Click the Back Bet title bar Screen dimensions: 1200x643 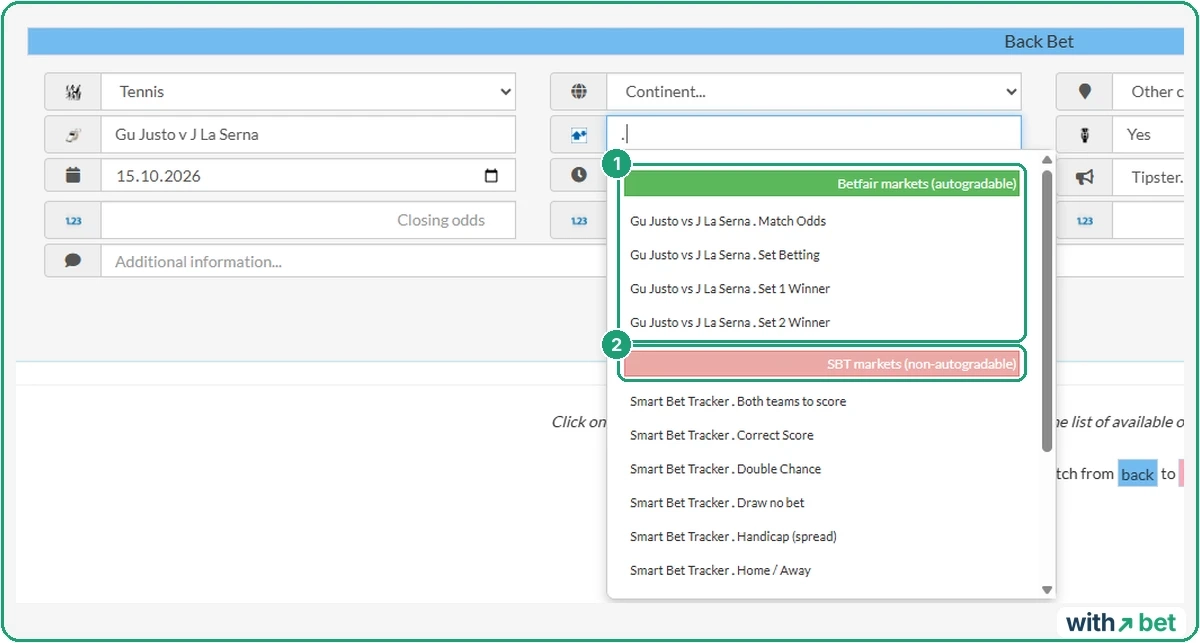point(606,42)
